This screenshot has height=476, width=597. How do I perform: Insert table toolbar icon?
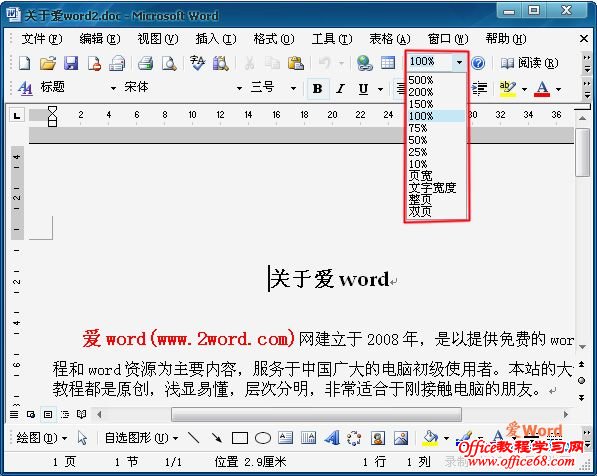(388, 63)
